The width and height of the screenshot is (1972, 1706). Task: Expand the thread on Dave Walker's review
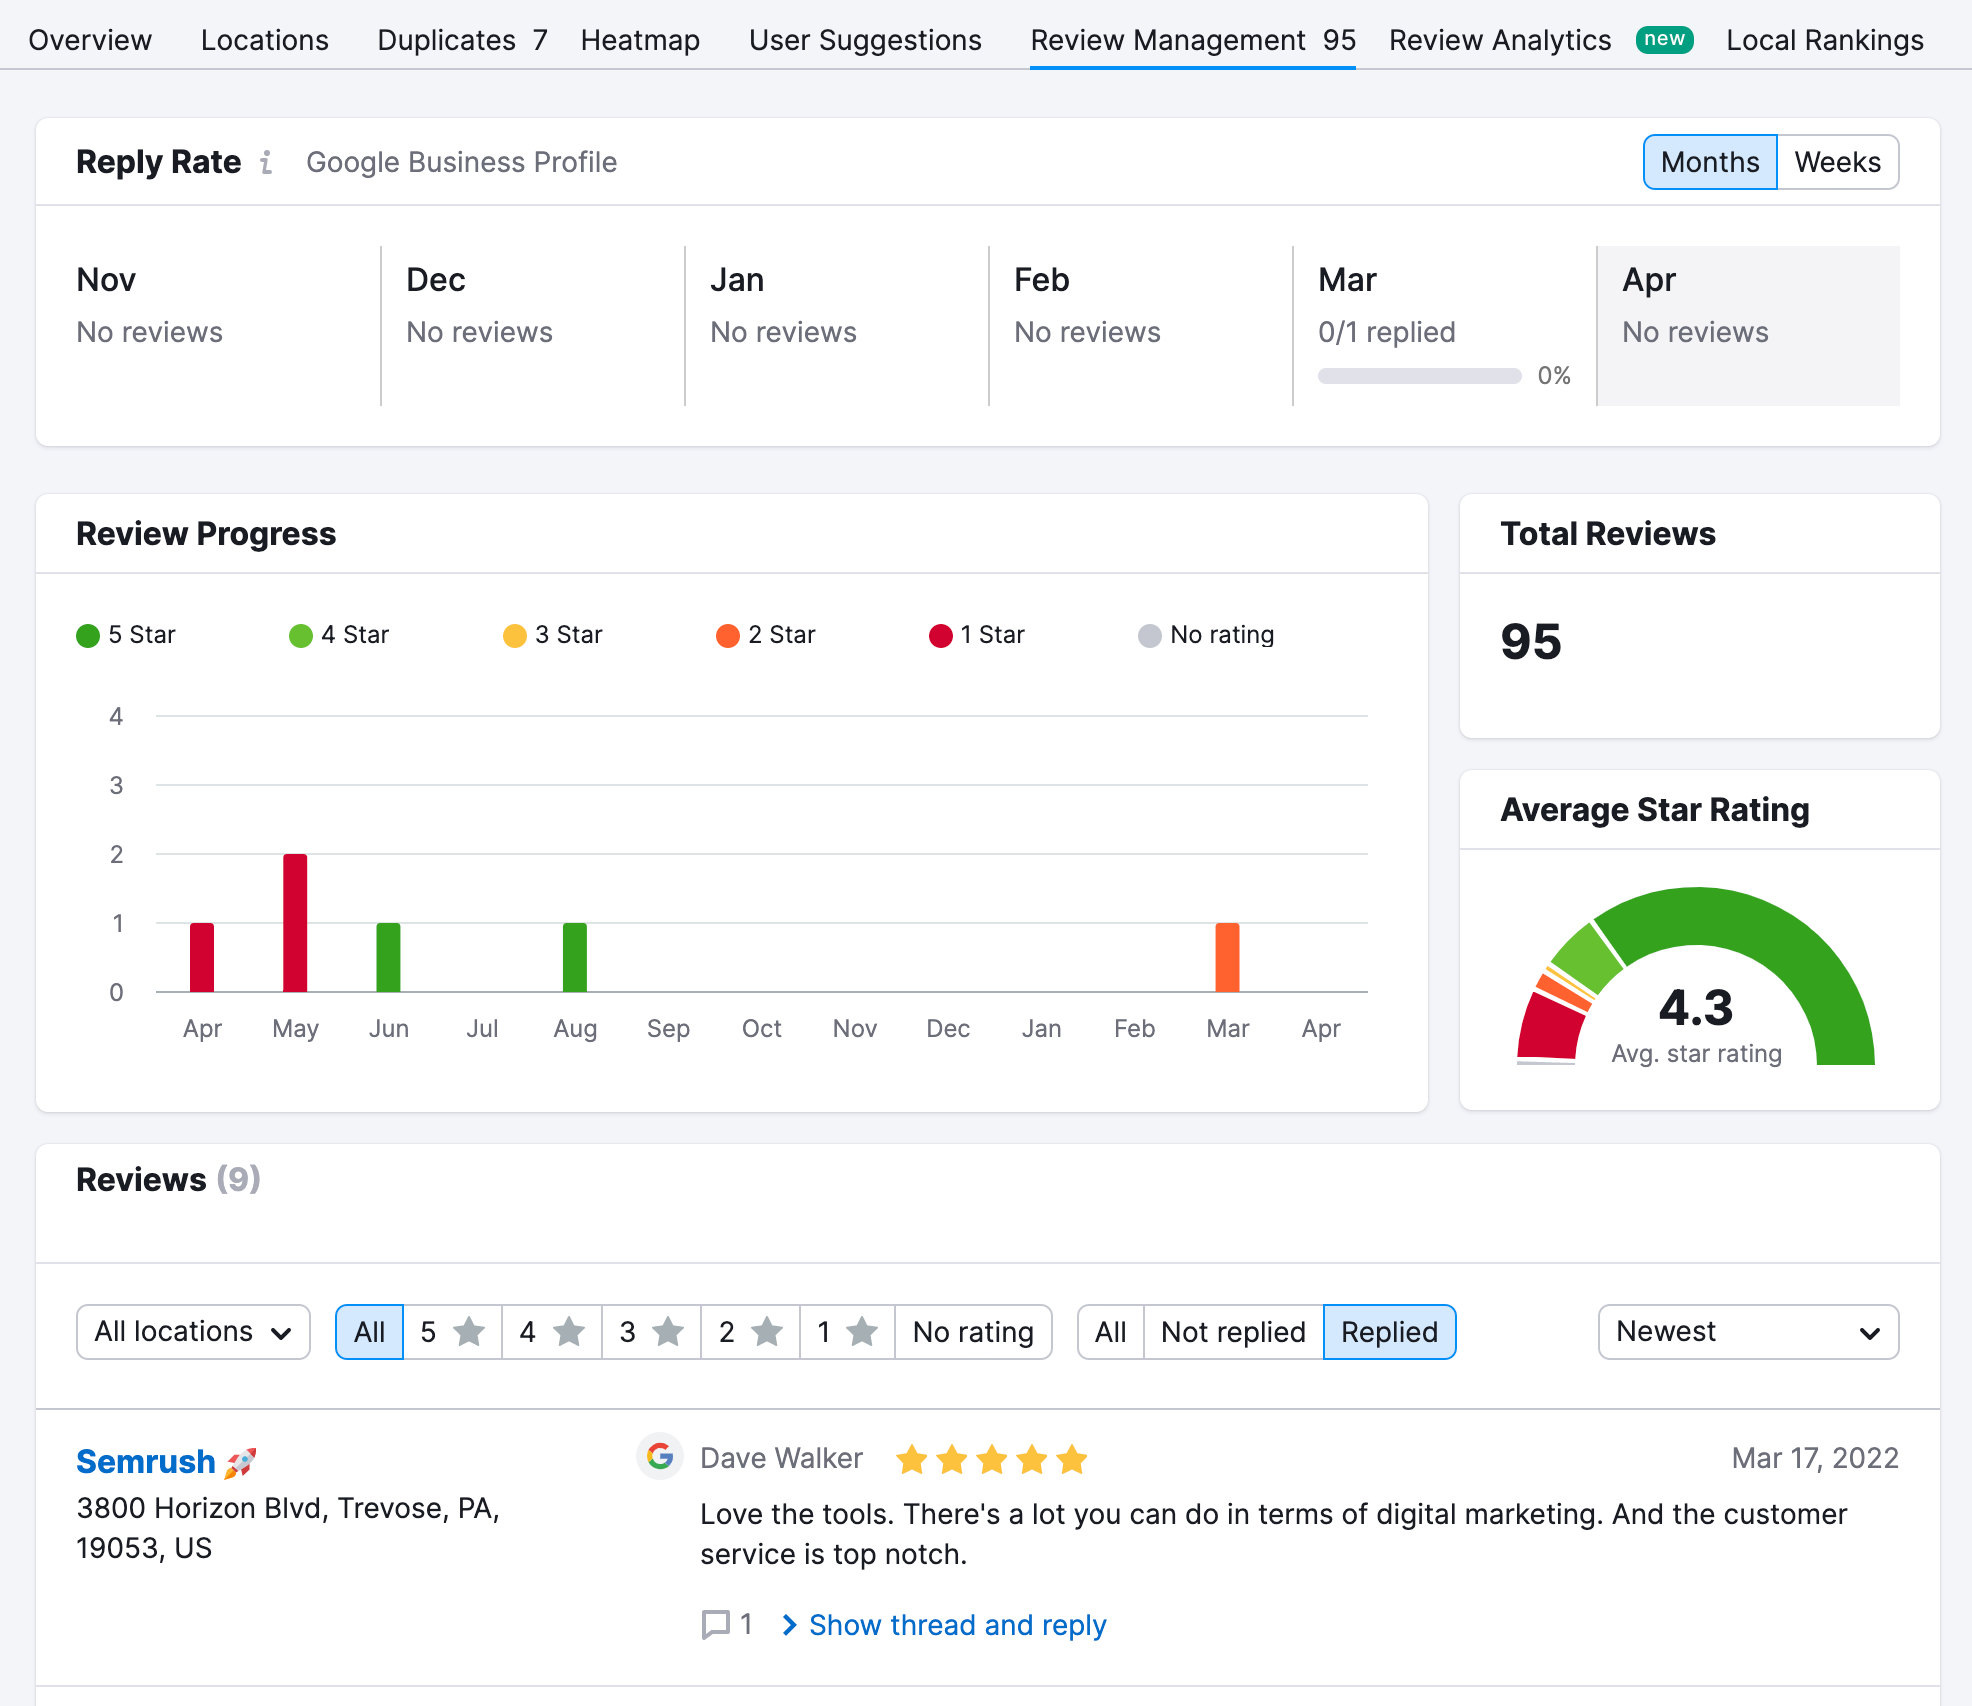[956, 1624]
